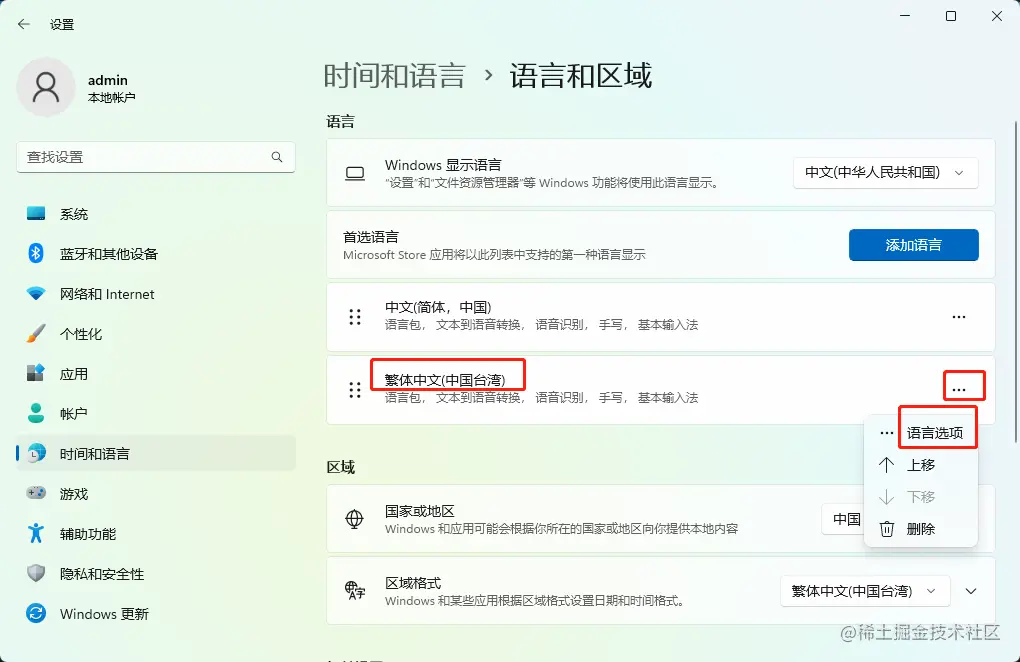Open more options for 中文(简体，中国)
Screen dimensions: 1020x662
[959, 317]
